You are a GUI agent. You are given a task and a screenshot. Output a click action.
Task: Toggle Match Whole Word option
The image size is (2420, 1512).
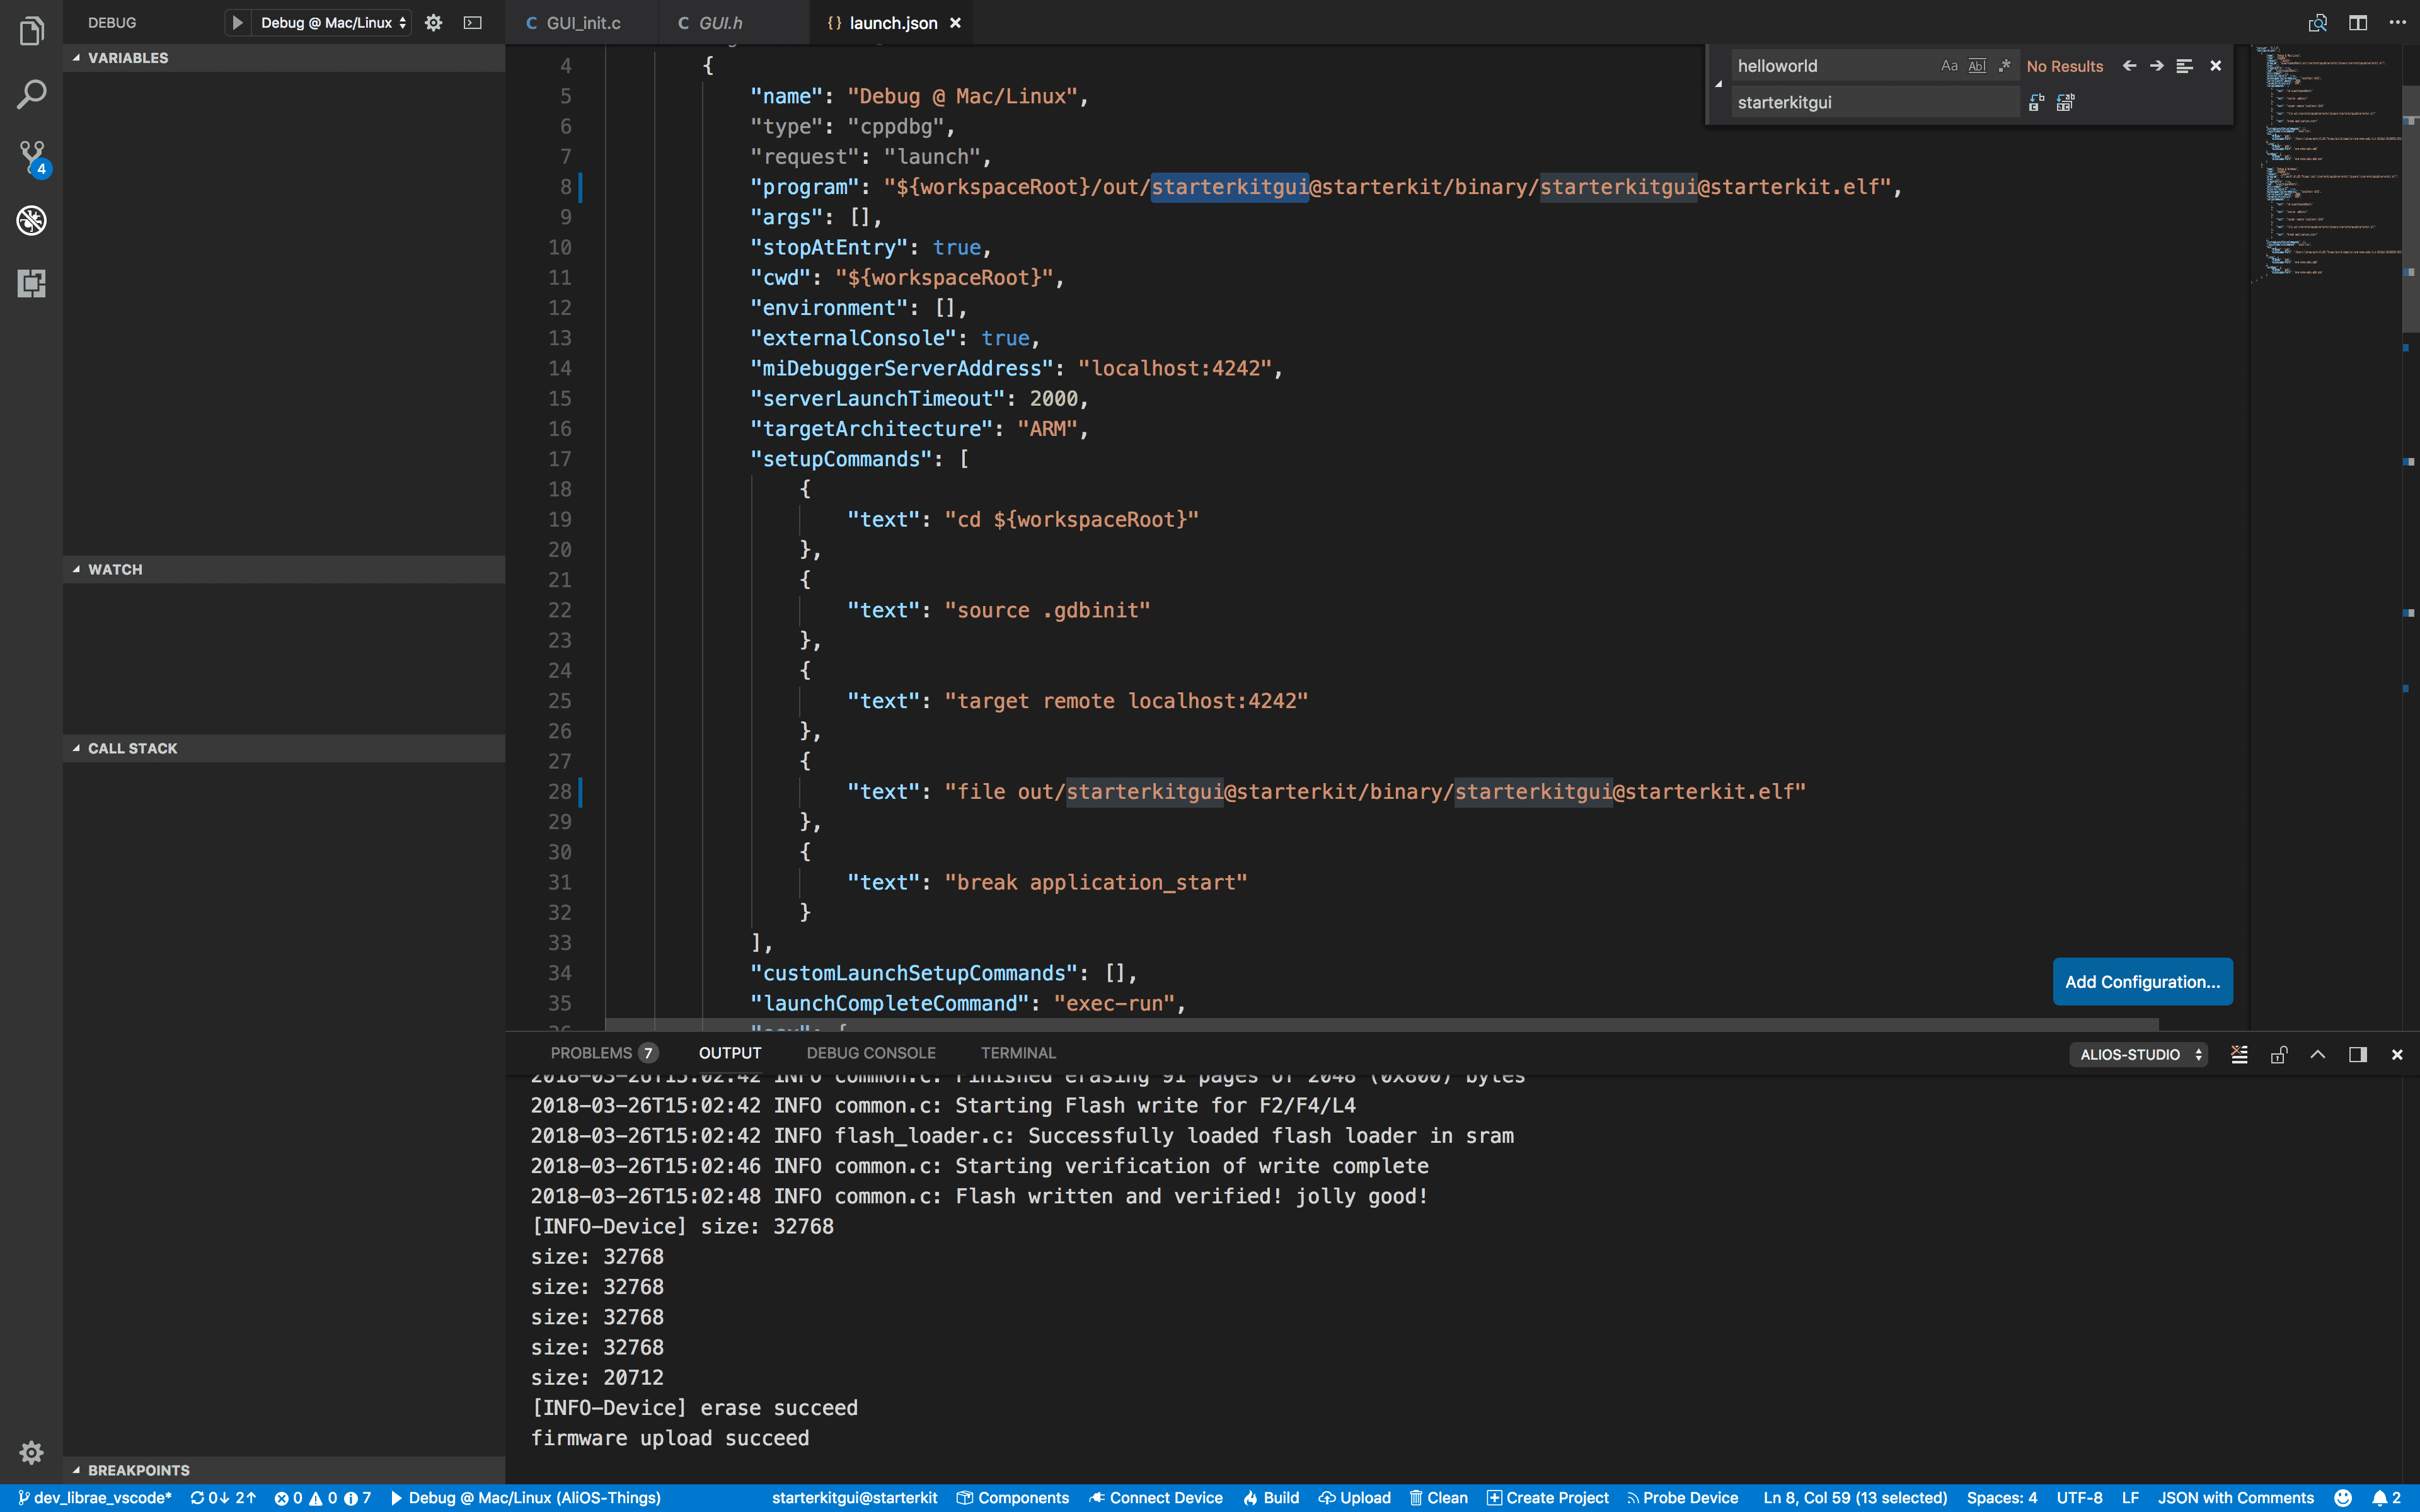point(1977,66)
